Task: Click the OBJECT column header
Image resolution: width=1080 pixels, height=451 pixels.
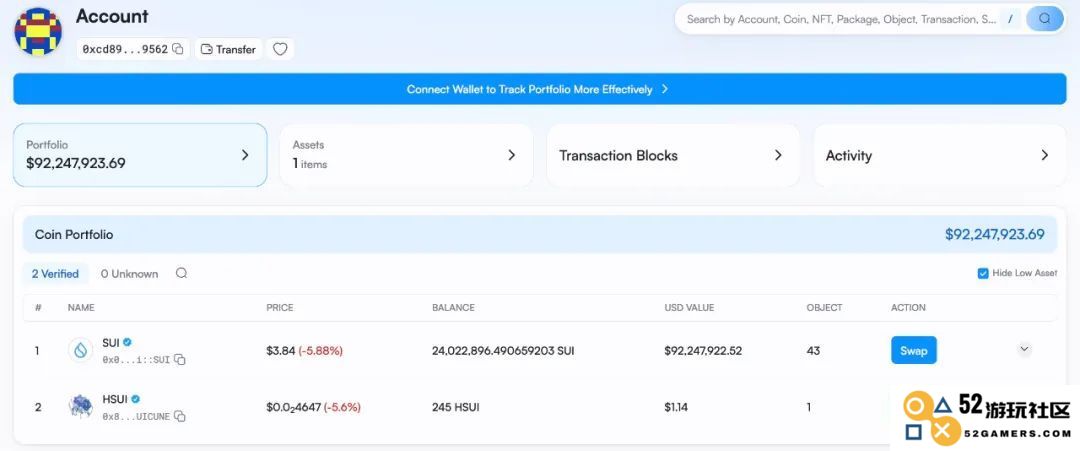Action: point(824,307)
